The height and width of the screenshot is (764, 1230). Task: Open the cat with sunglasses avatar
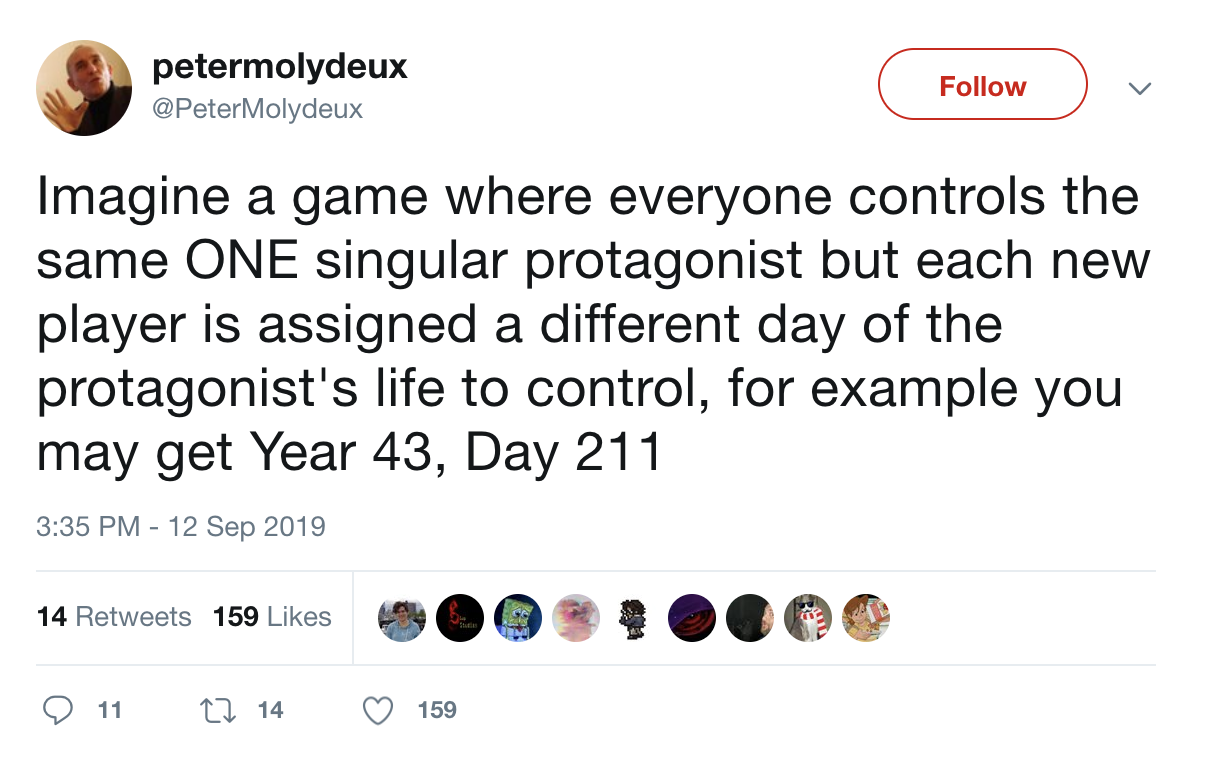[x=808, y=618]
